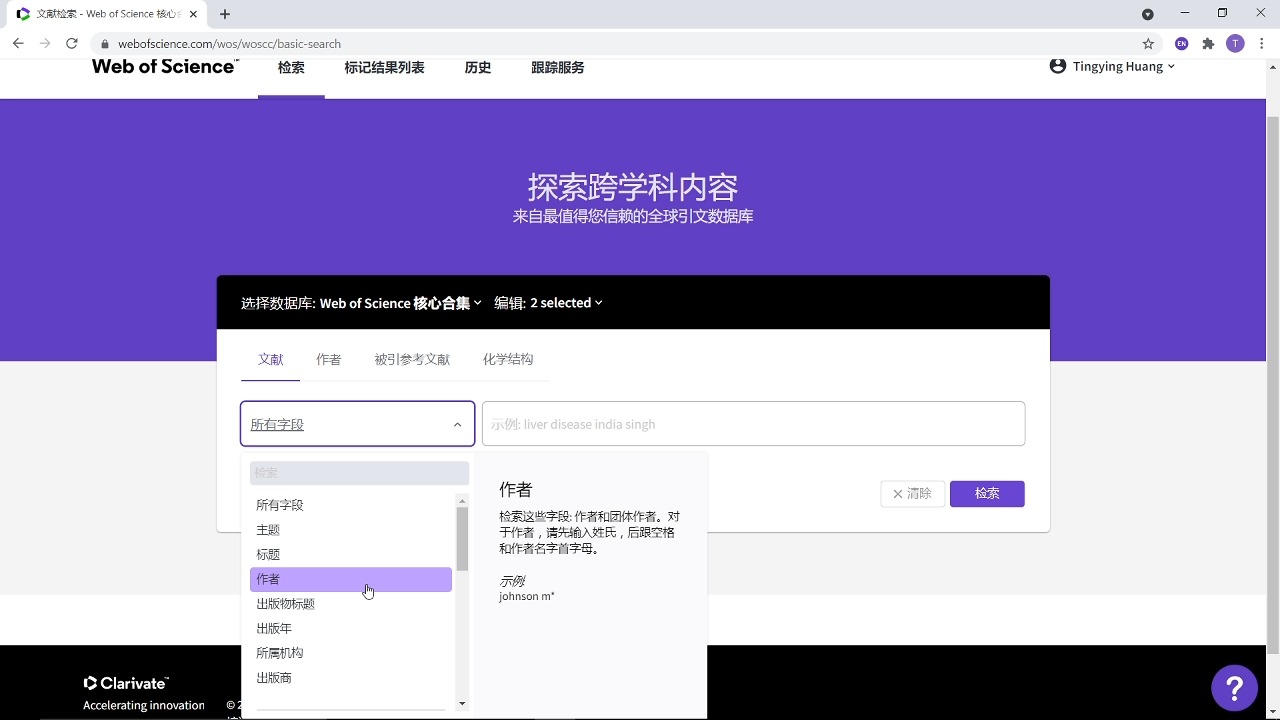Image resolution: width=1280 pixels, height=720 pixels.
Task: Click the browser forward arrow
Action: tap(45, 43)
